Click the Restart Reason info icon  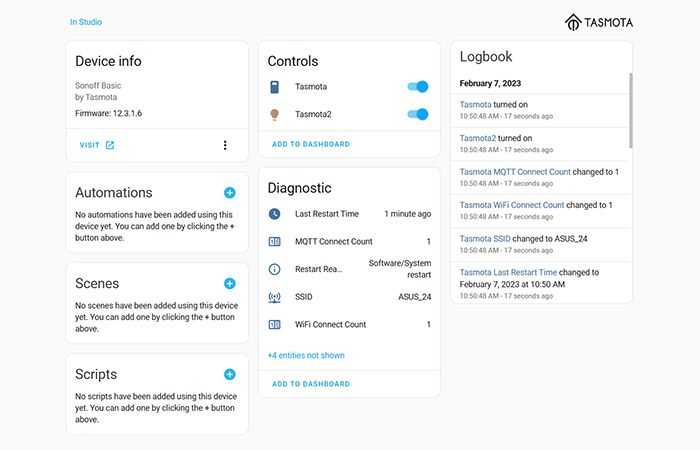point(276,269)
